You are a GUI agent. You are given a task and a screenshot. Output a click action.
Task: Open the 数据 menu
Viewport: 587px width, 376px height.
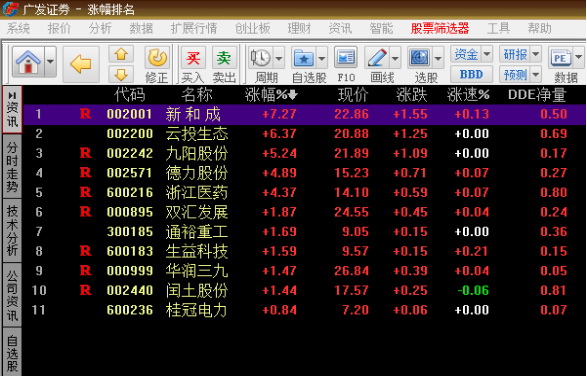pyautogui.click(x=141, y=28)
